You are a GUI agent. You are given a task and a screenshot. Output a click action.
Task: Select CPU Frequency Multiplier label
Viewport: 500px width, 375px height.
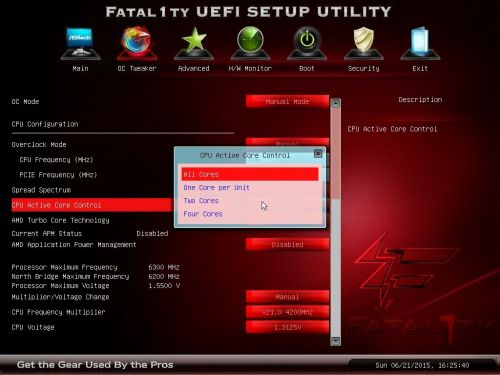(58, 312)
